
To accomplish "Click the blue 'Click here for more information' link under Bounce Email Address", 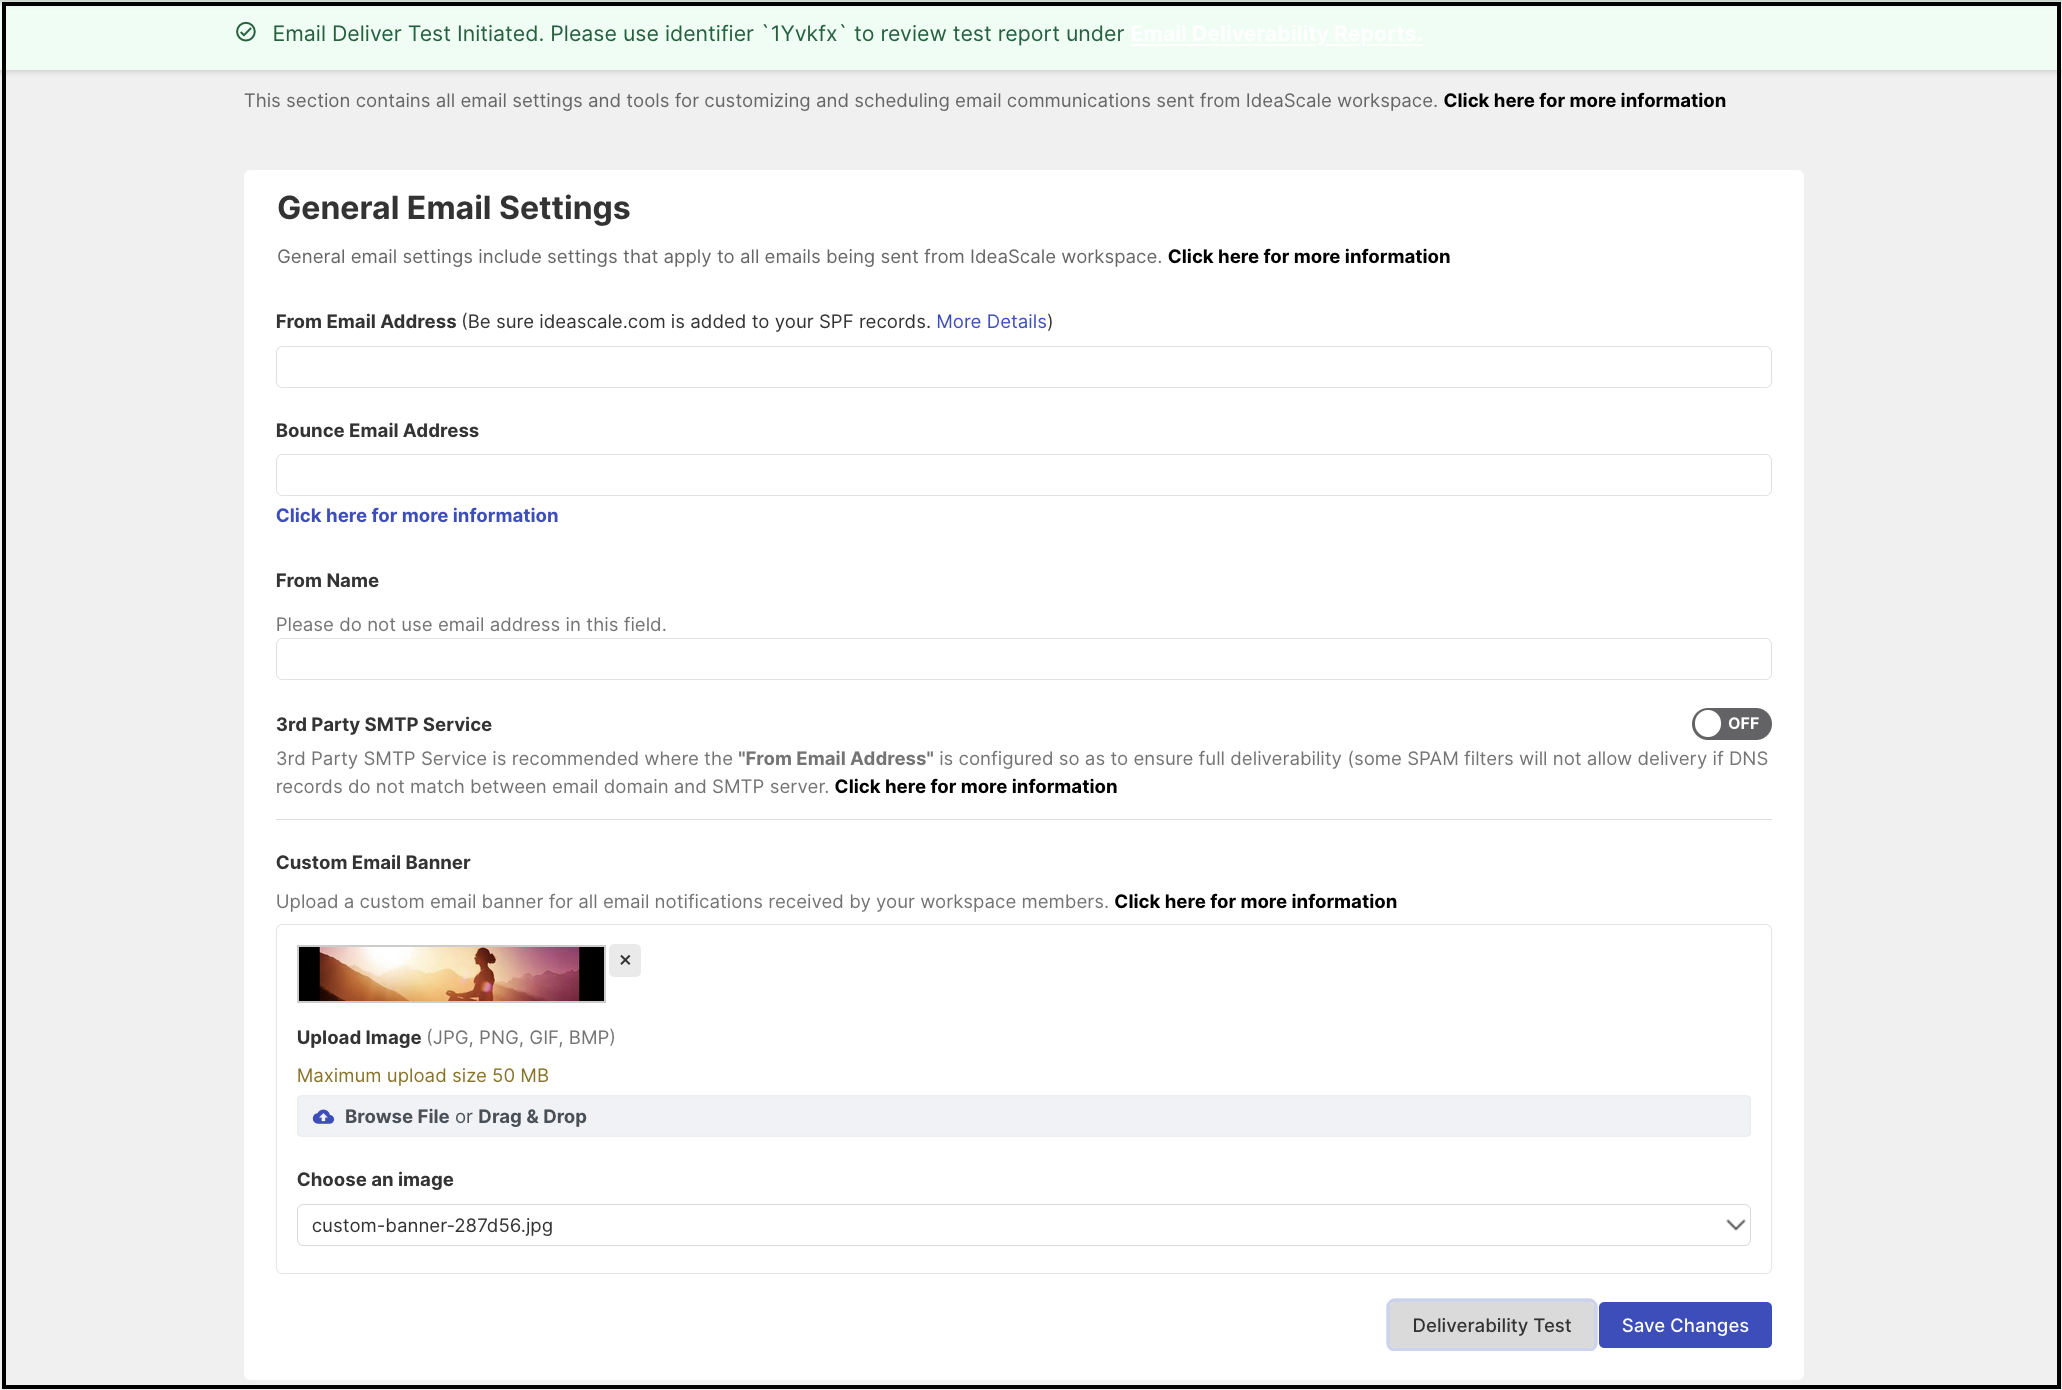I will [x=417, y=515].
